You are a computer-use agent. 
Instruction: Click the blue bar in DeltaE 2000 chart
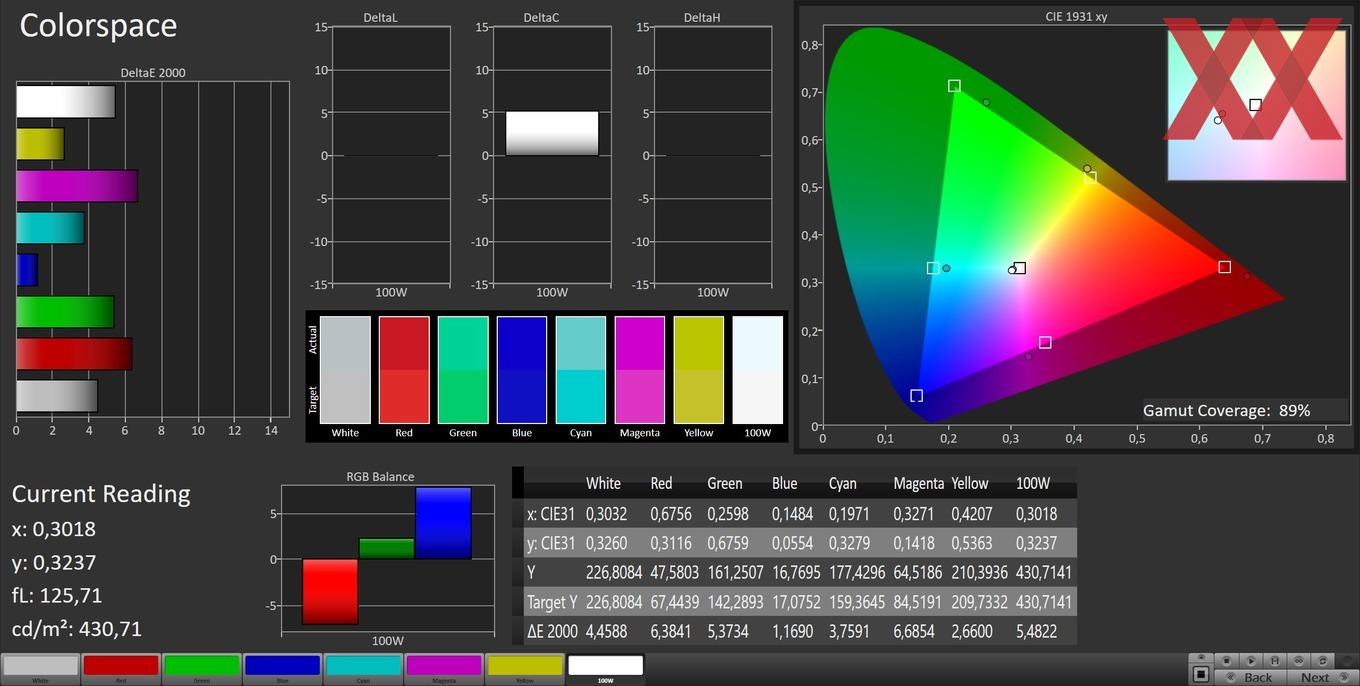[x=27, y=270]
